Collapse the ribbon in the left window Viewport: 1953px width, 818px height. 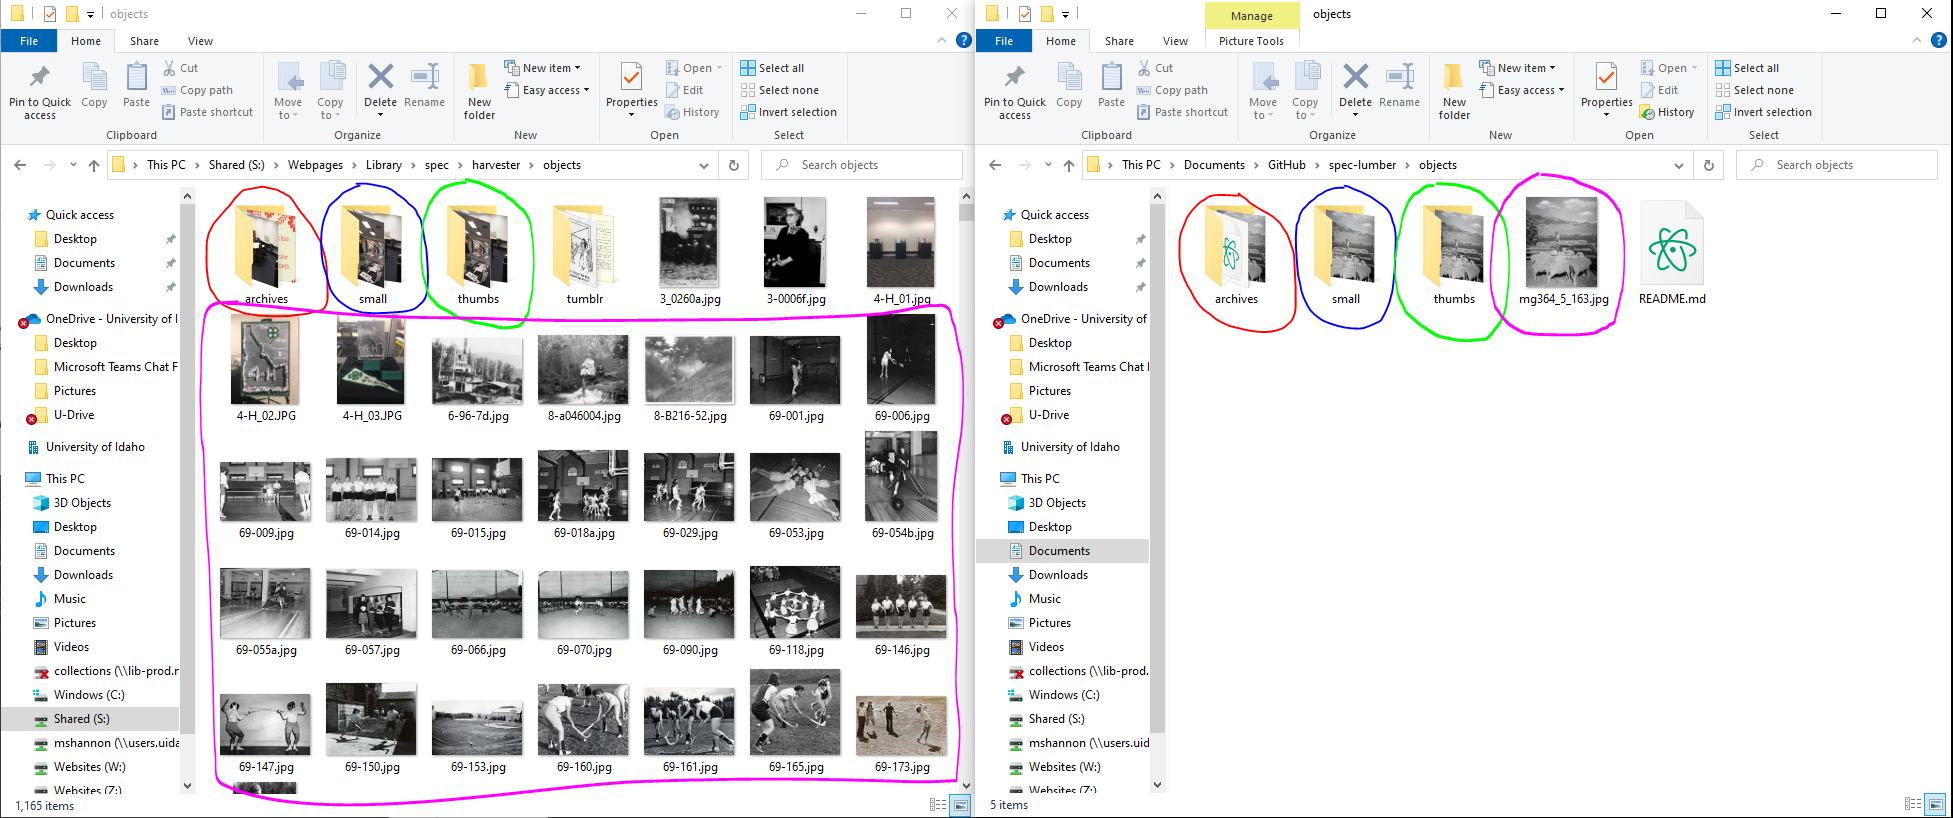point(941,40)
